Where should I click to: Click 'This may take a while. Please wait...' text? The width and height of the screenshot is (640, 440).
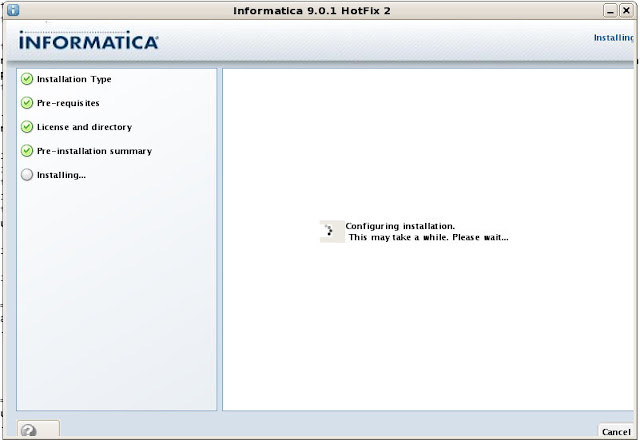[x=429, y=237]
